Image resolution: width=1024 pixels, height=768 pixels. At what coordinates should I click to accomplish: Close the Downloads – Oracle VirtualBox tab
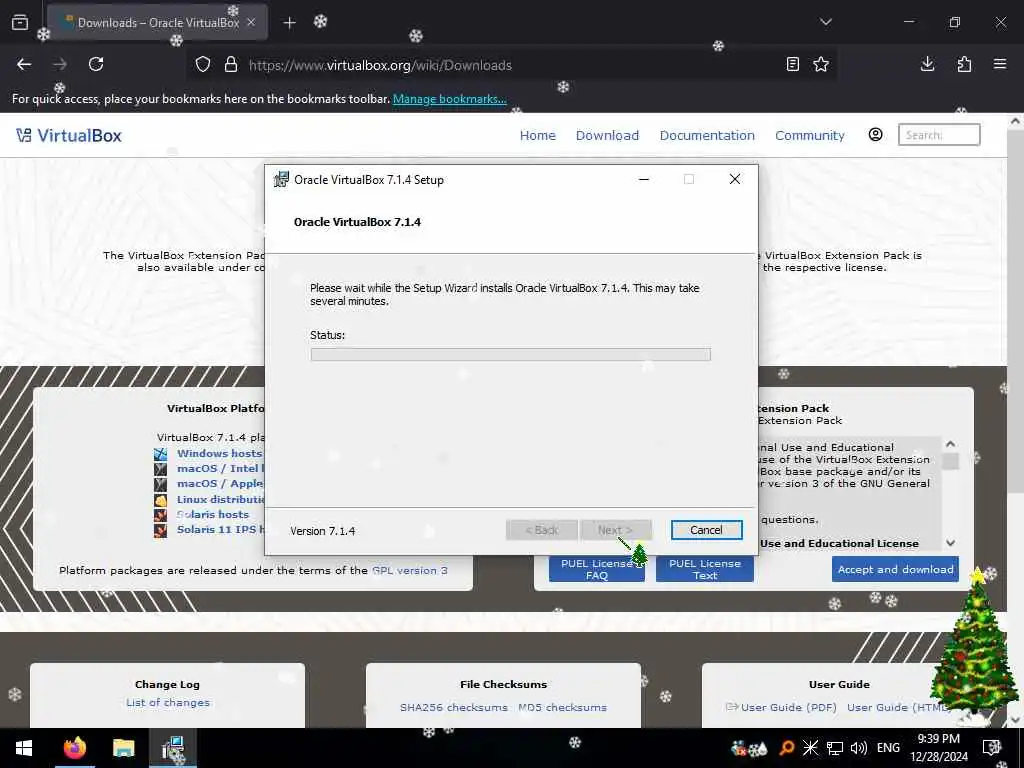251,22
